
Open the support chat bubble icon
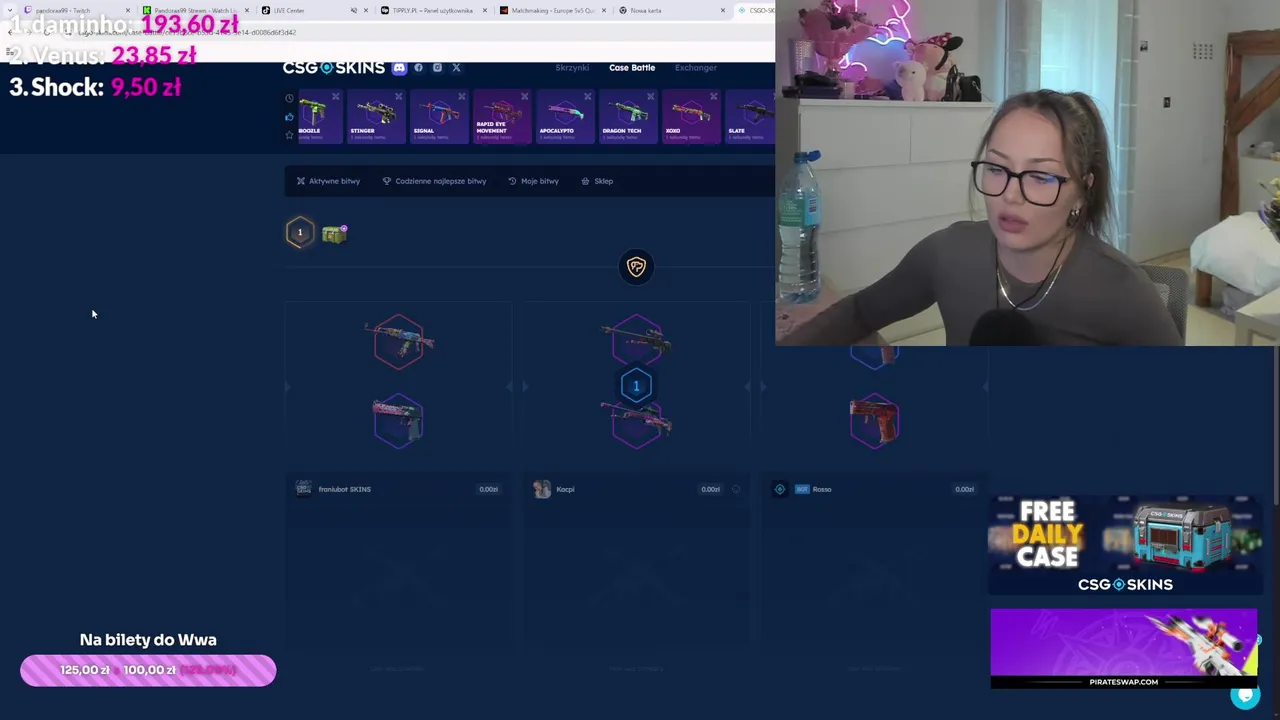click(x=1245, y=695)
